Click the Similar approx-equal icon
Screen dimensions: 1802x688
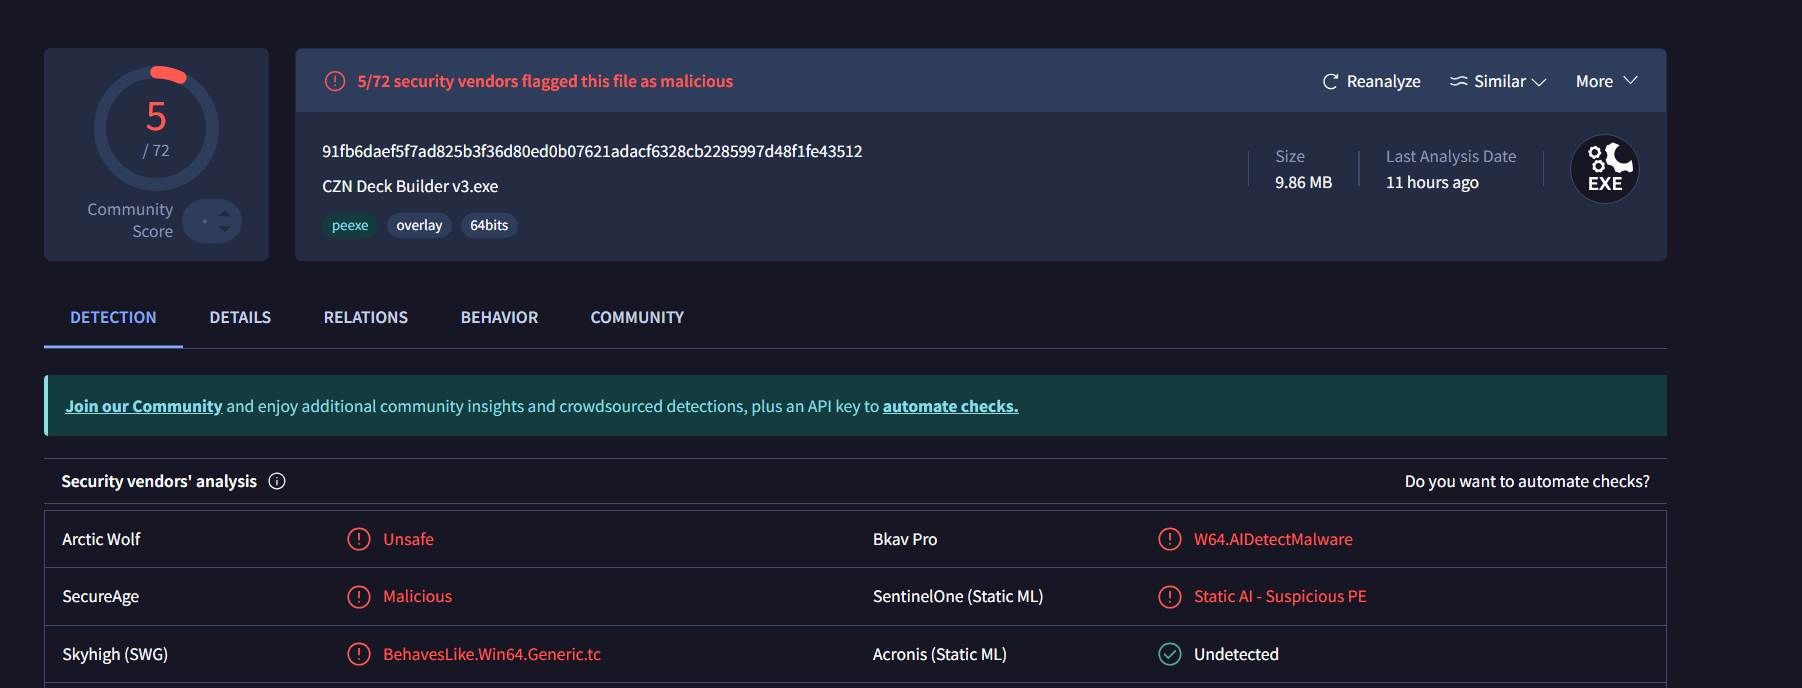(x=1459, y=82)
